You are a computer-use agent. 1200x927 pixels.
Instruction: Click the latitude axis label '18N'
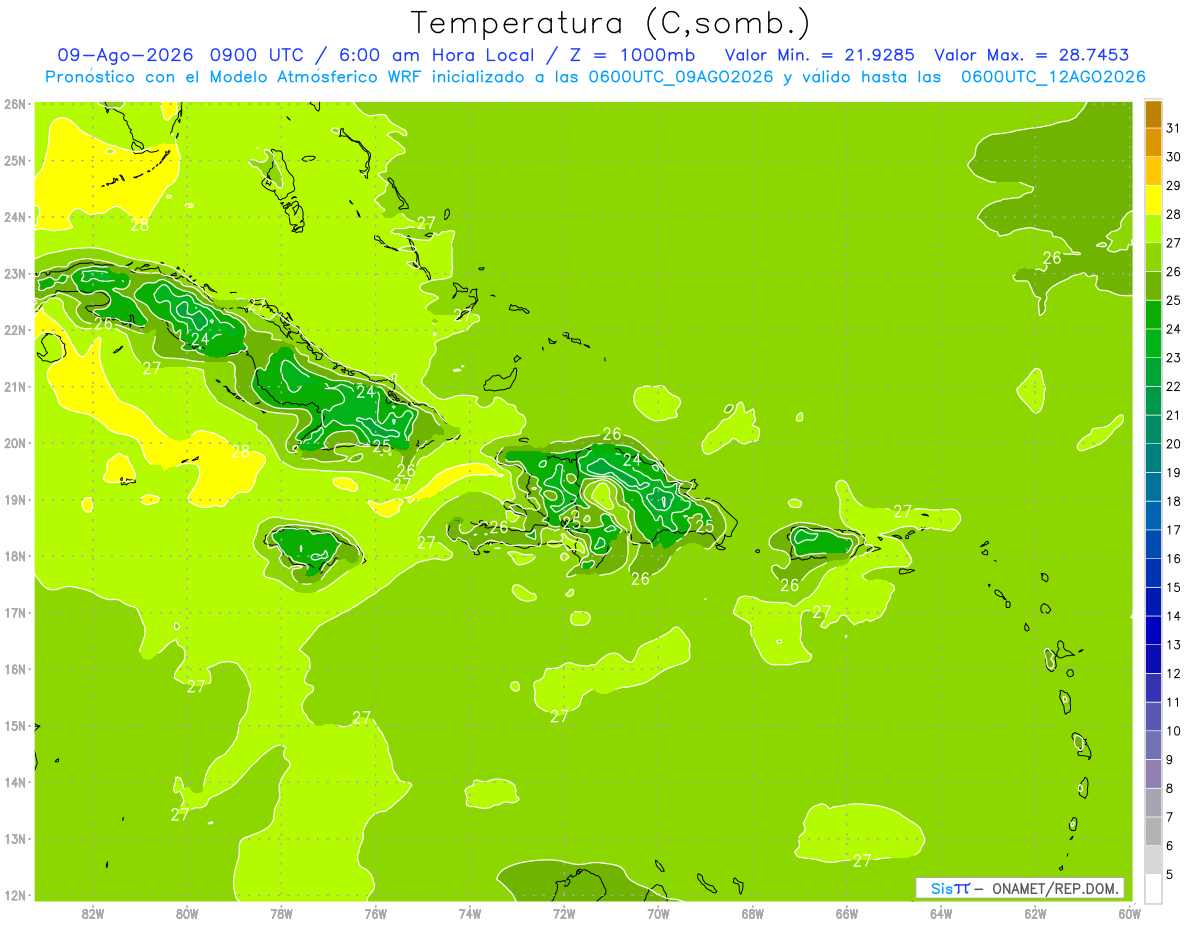point(15,556)
